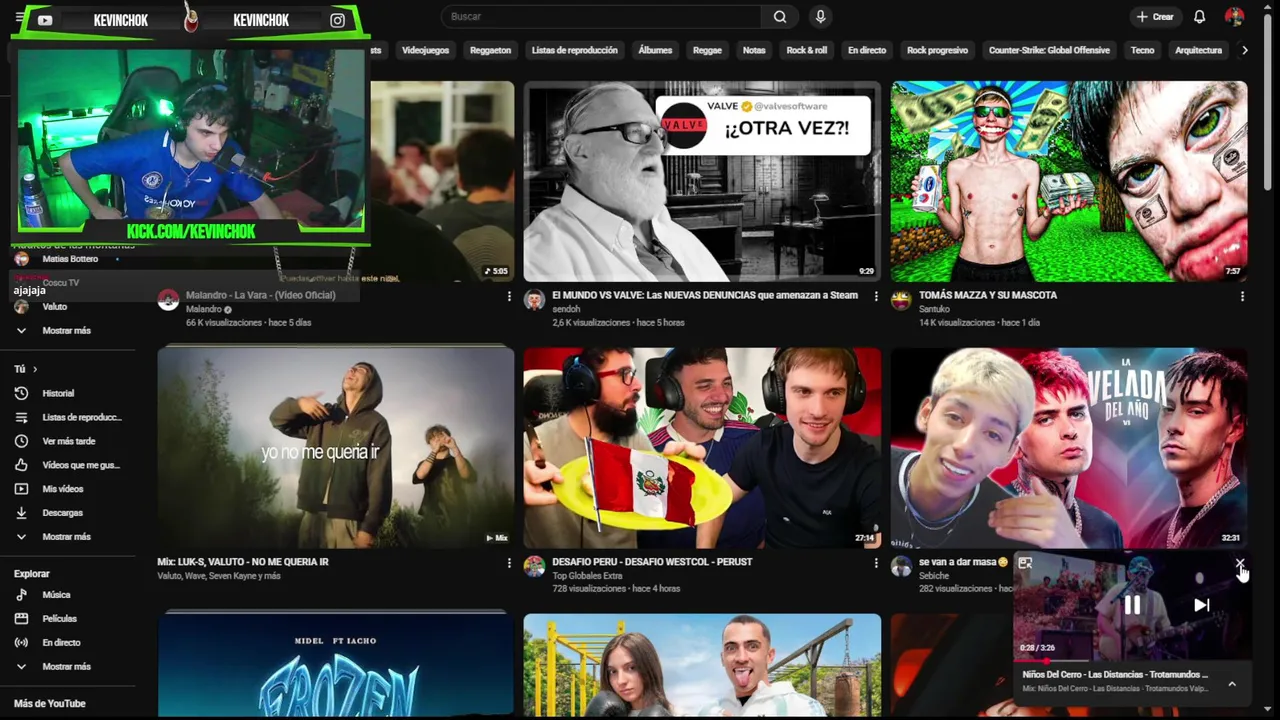Select Counter-Strike: Global Offensive chip
The height and width of the screenshot is (720, 1280).
point(1049,50)
